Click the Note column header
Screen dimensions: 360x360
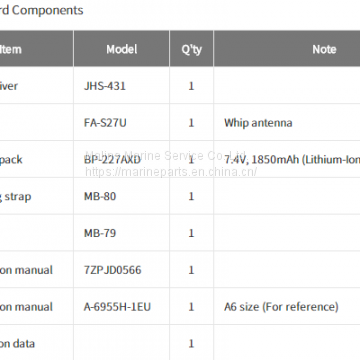click(x=324, y=49)
